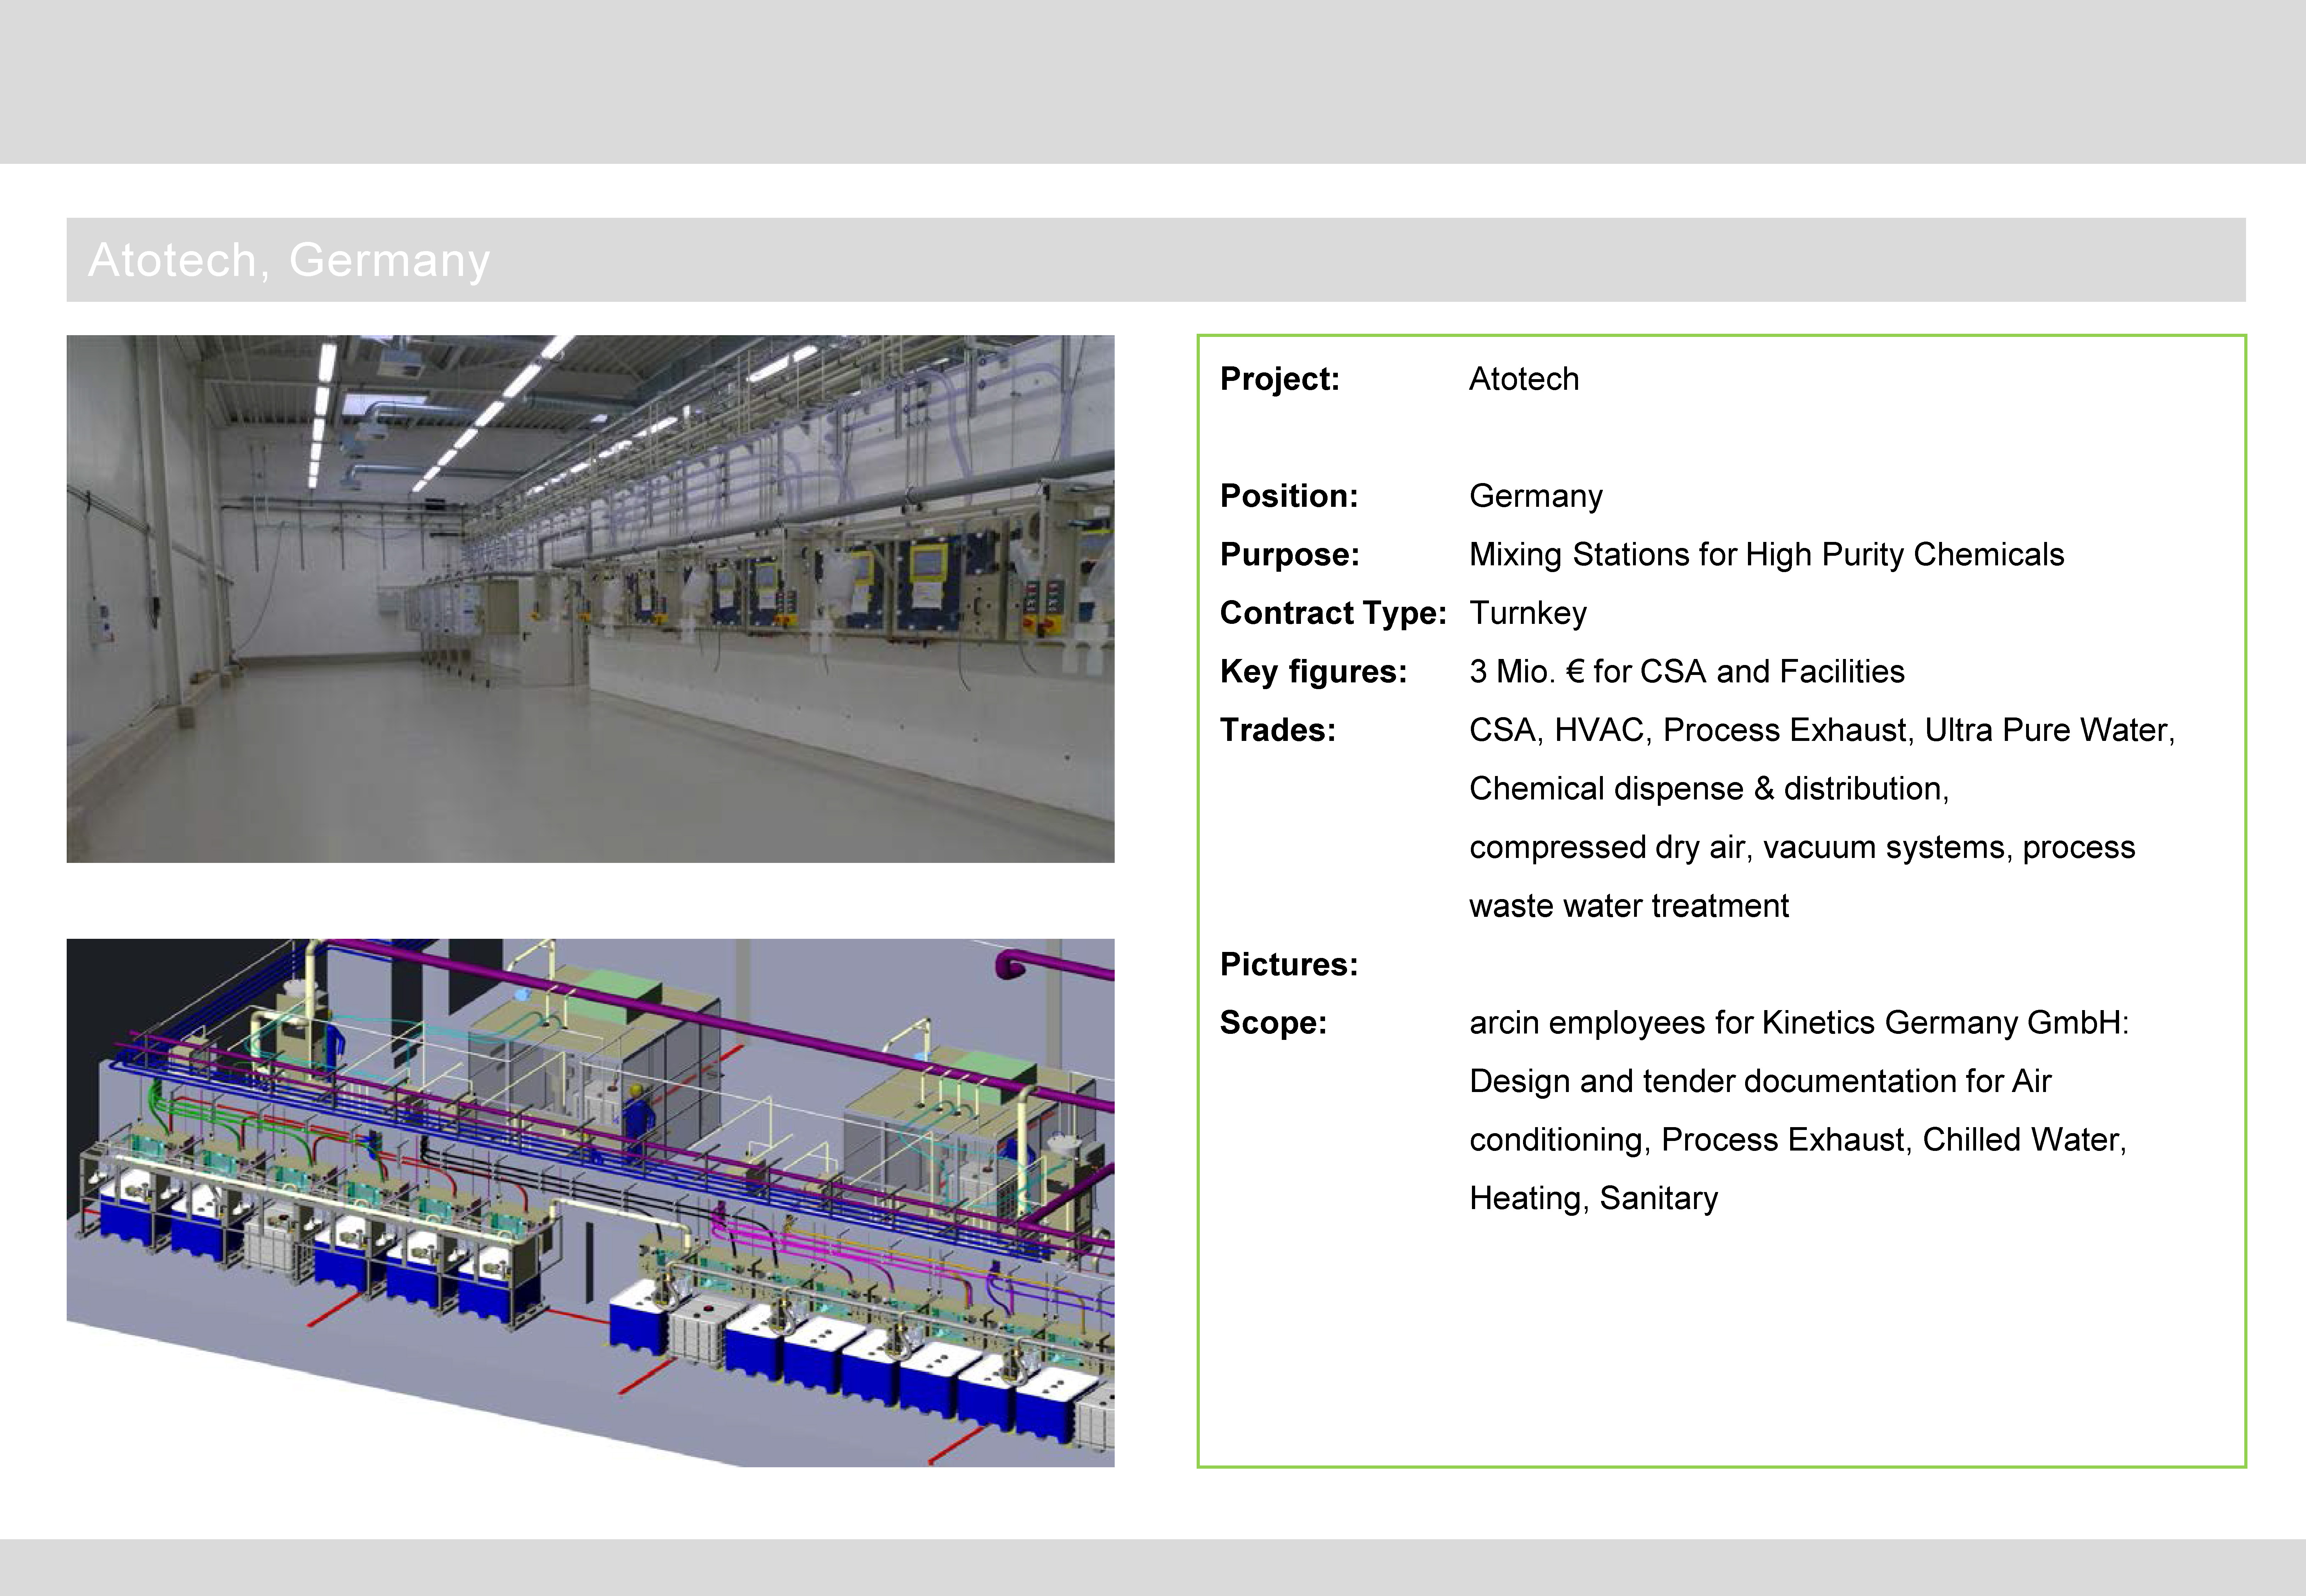Image resolution: width=2306 pixels, height=1596 pixels.
Task: Open the mixing station hall photo
Action: click(590, 599)
